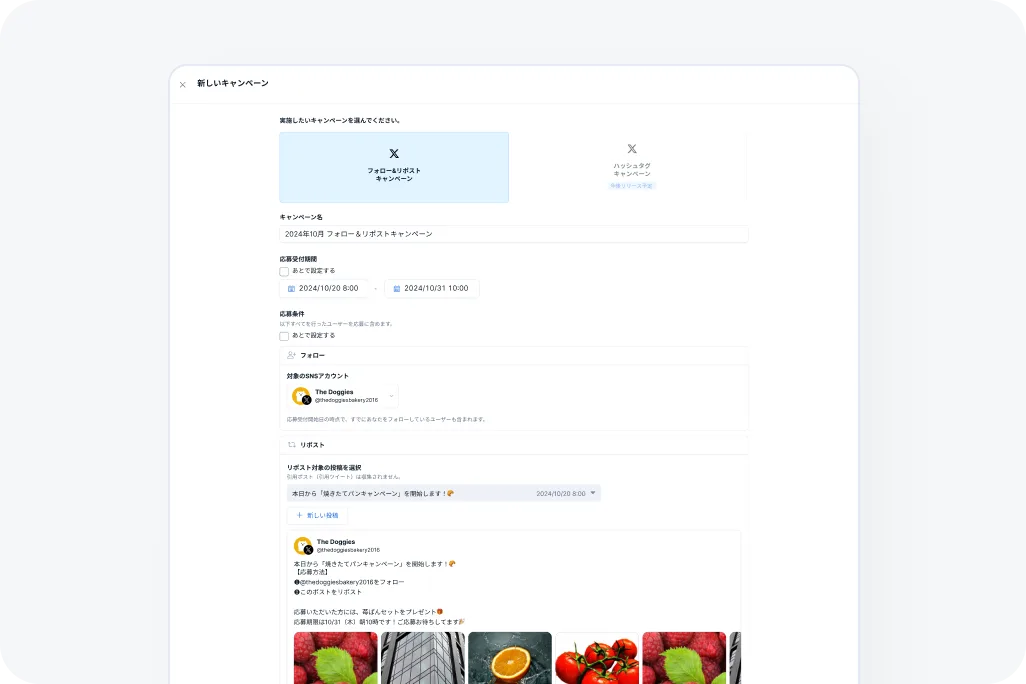This screenshot has width=1026, height=684.
Task: Click the repost arrows icon in the header
Action: point(292,444)
